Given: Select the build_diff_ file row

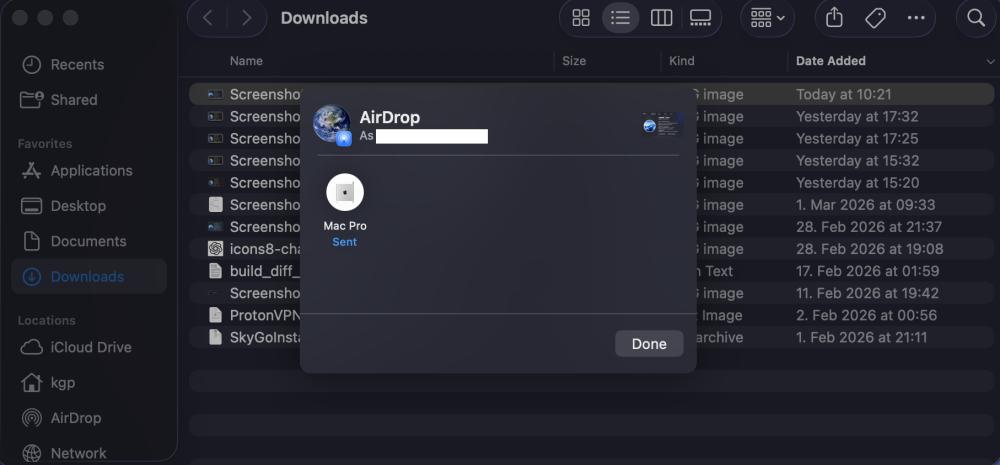Looking at the screenshot, I should click(x=591, y=271).
